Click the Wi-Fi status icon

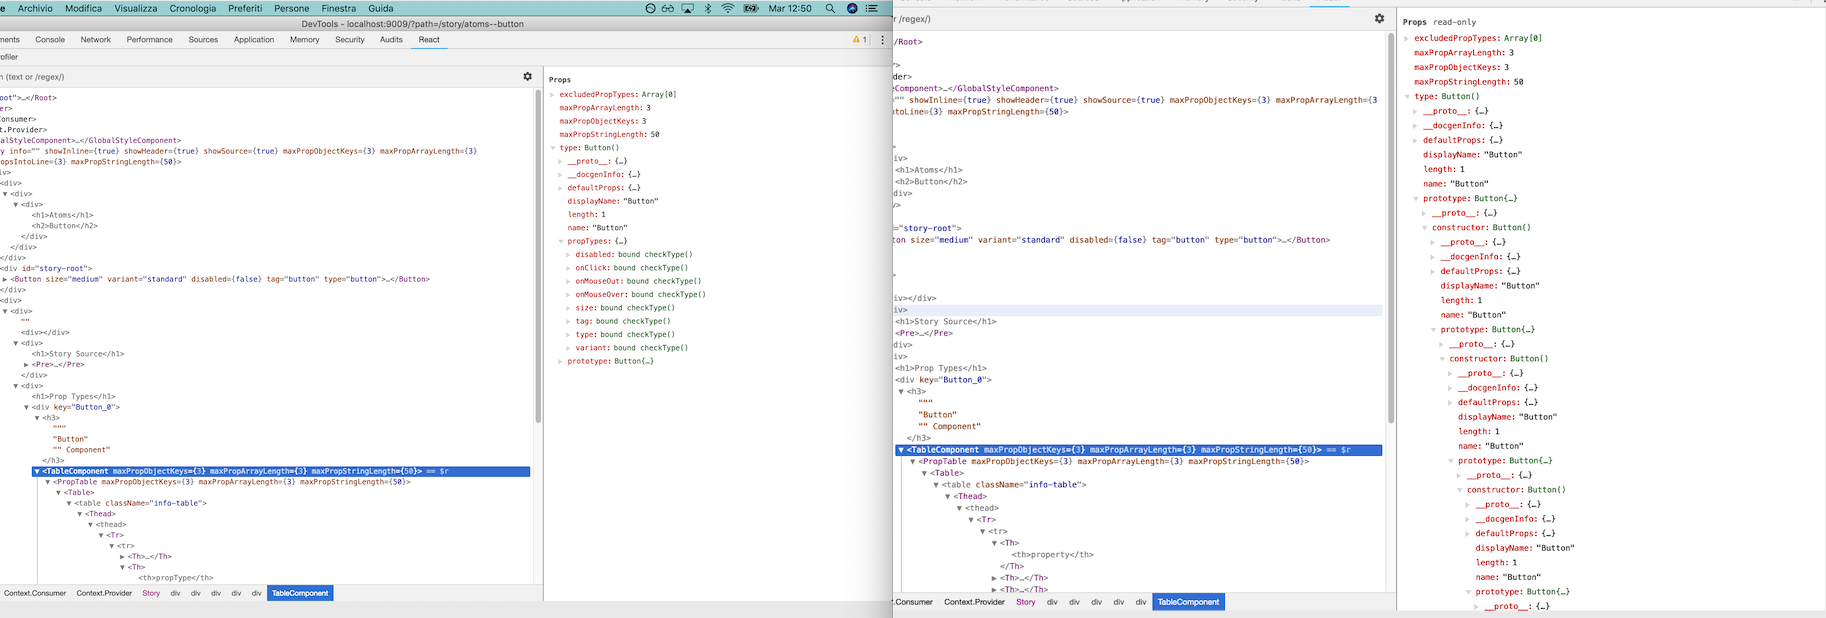[728, 8]
